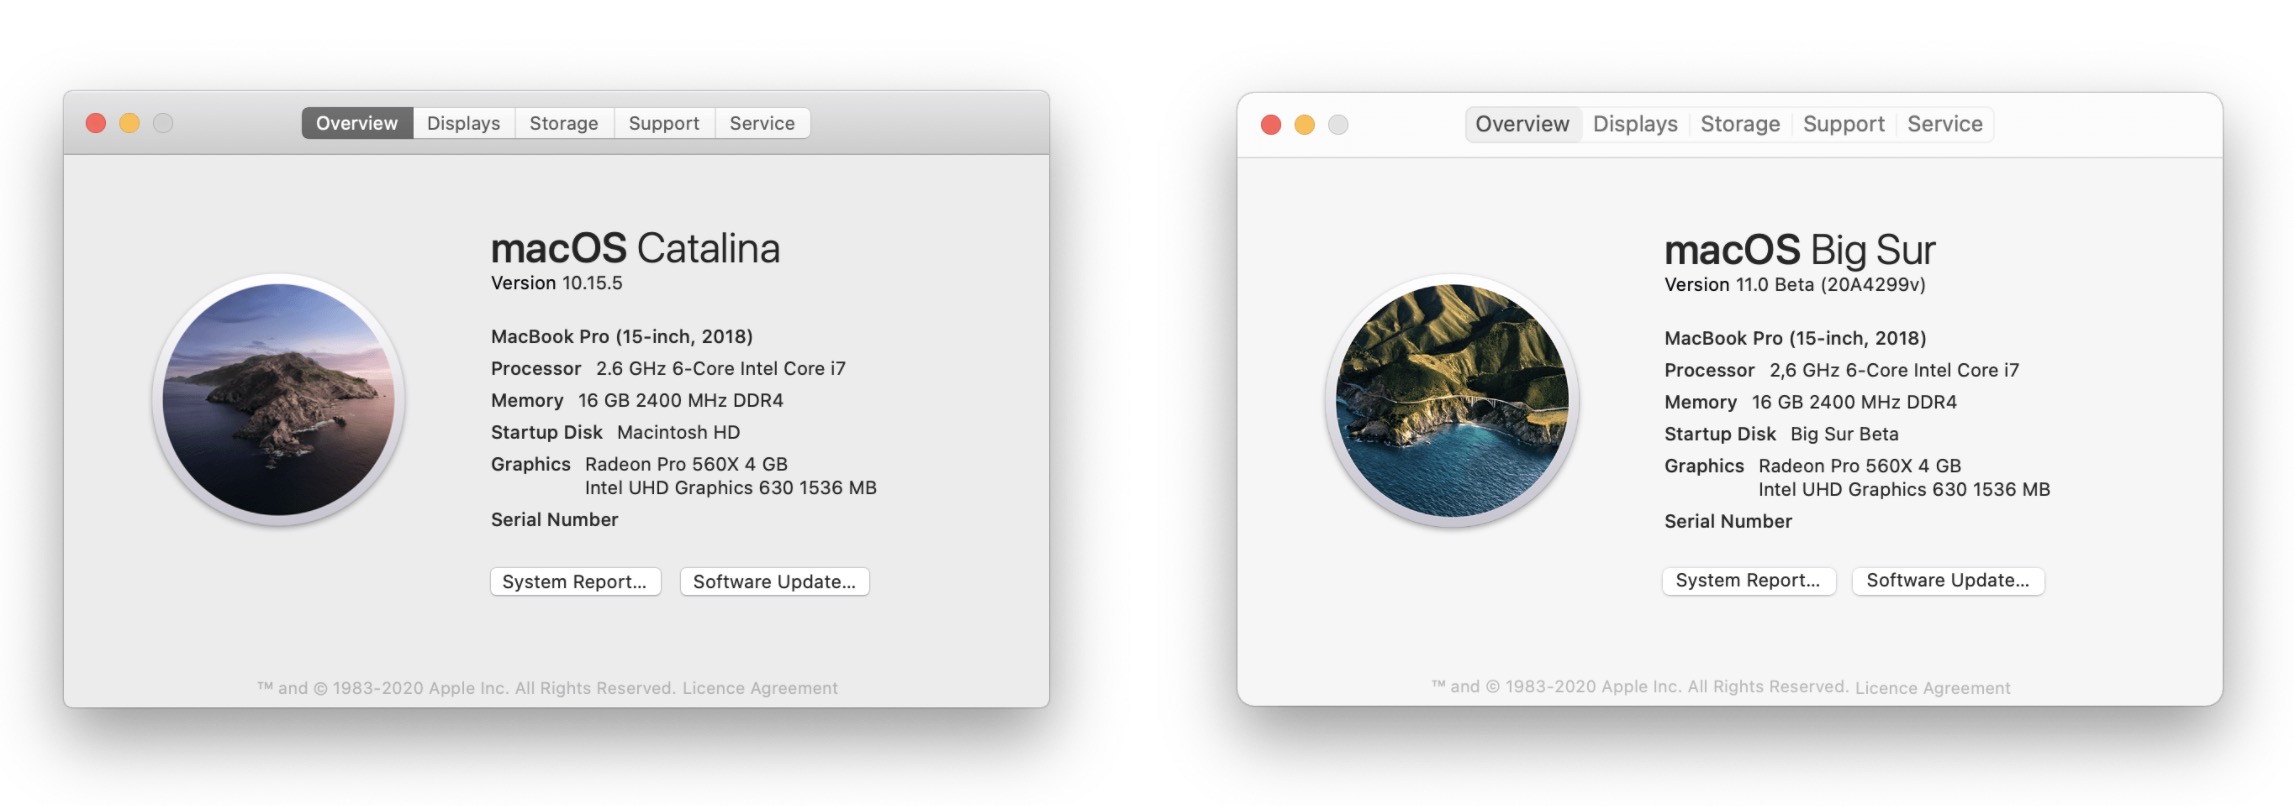Launch Software Update in the Big Sur window
This screenshot has width=2294, height=806.
coord(1948,581)
